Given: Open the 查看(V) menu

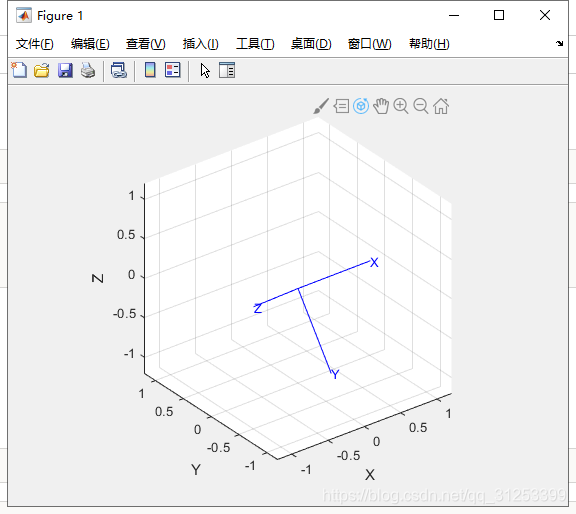Looking at the screenshot, I should [145, 44].
